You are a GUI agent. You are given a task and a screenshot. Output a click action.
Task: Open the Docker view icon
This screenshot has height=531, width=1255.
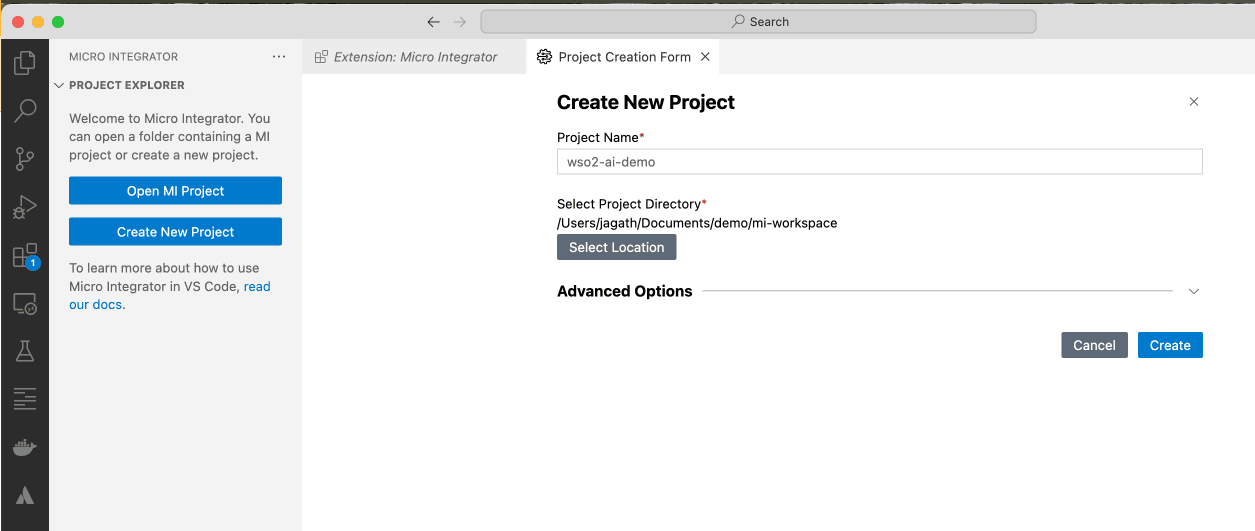[24, 447]
